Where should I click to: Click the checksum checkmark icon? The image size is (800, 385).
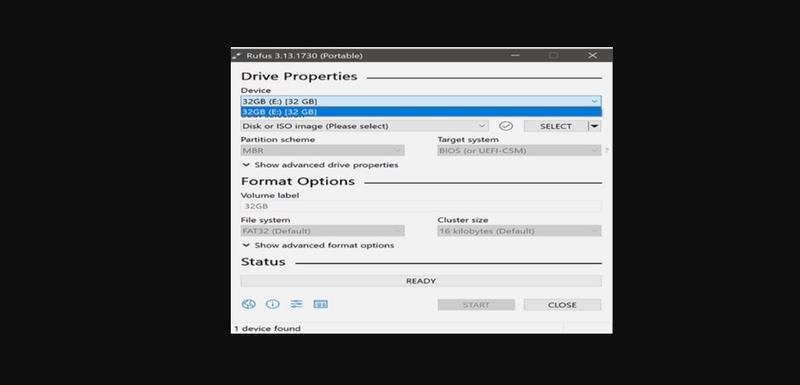click(x=506, y=126)
